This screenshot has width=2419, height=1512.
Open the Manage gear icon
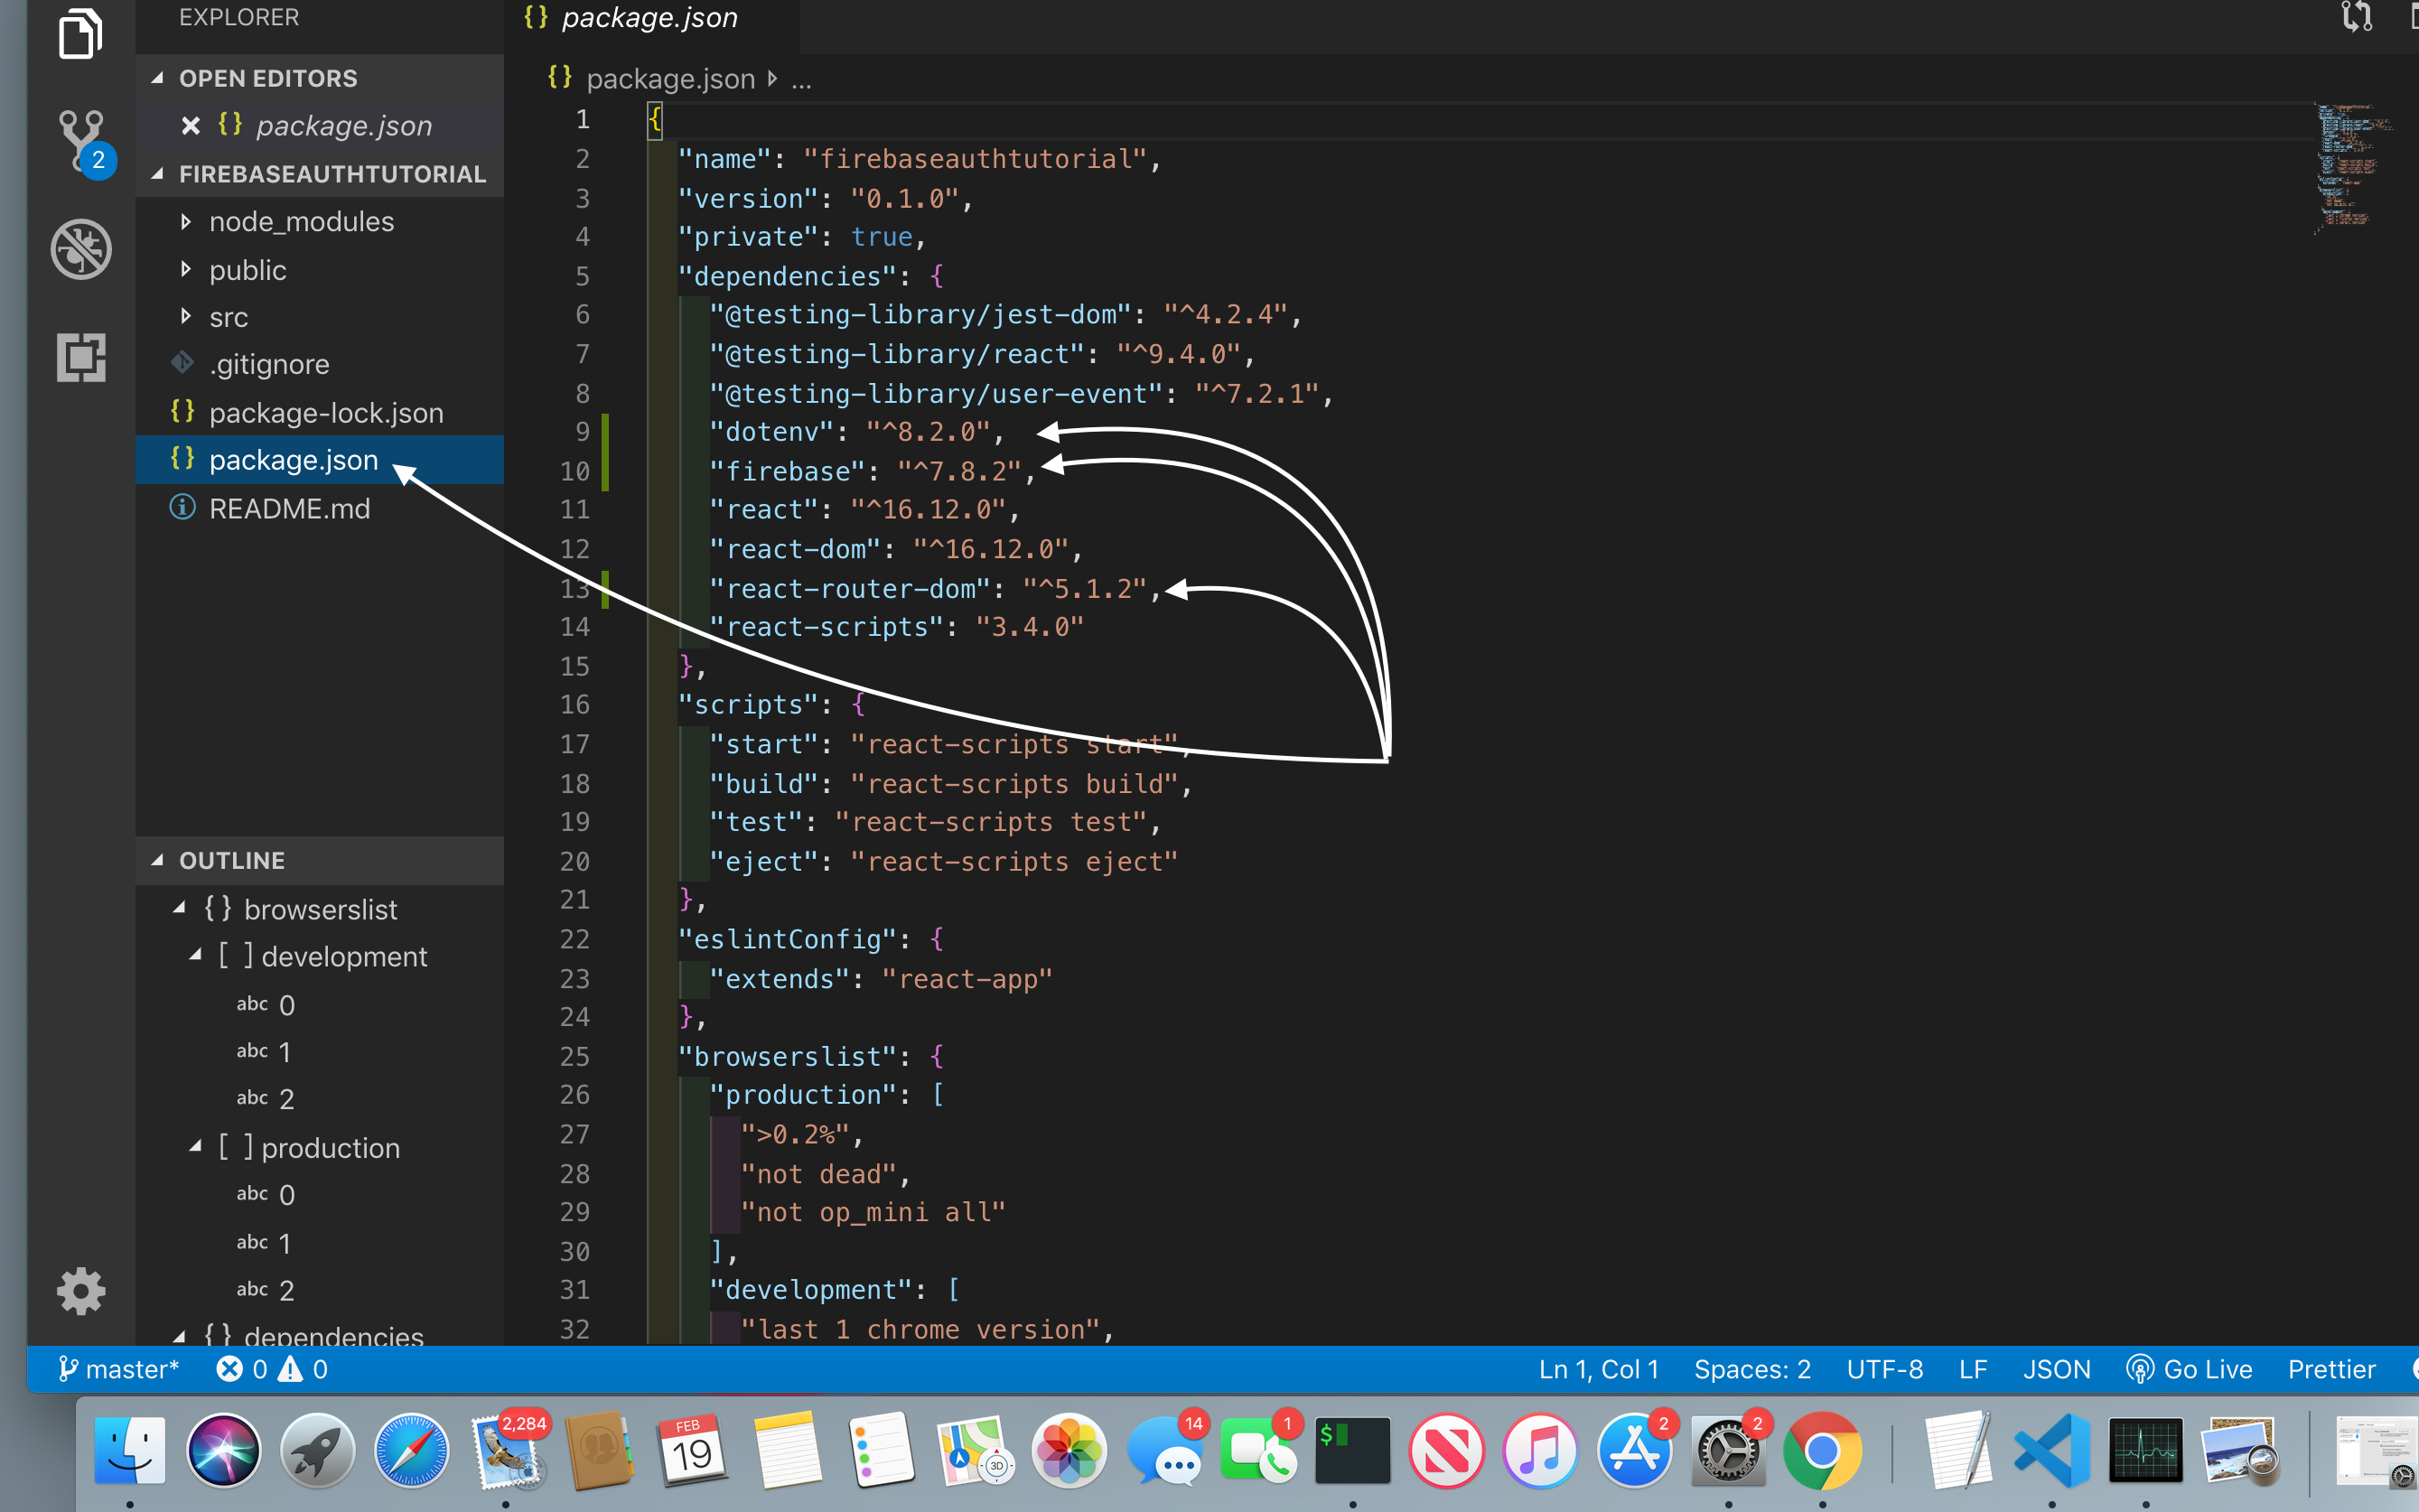tap(81, 1291)
